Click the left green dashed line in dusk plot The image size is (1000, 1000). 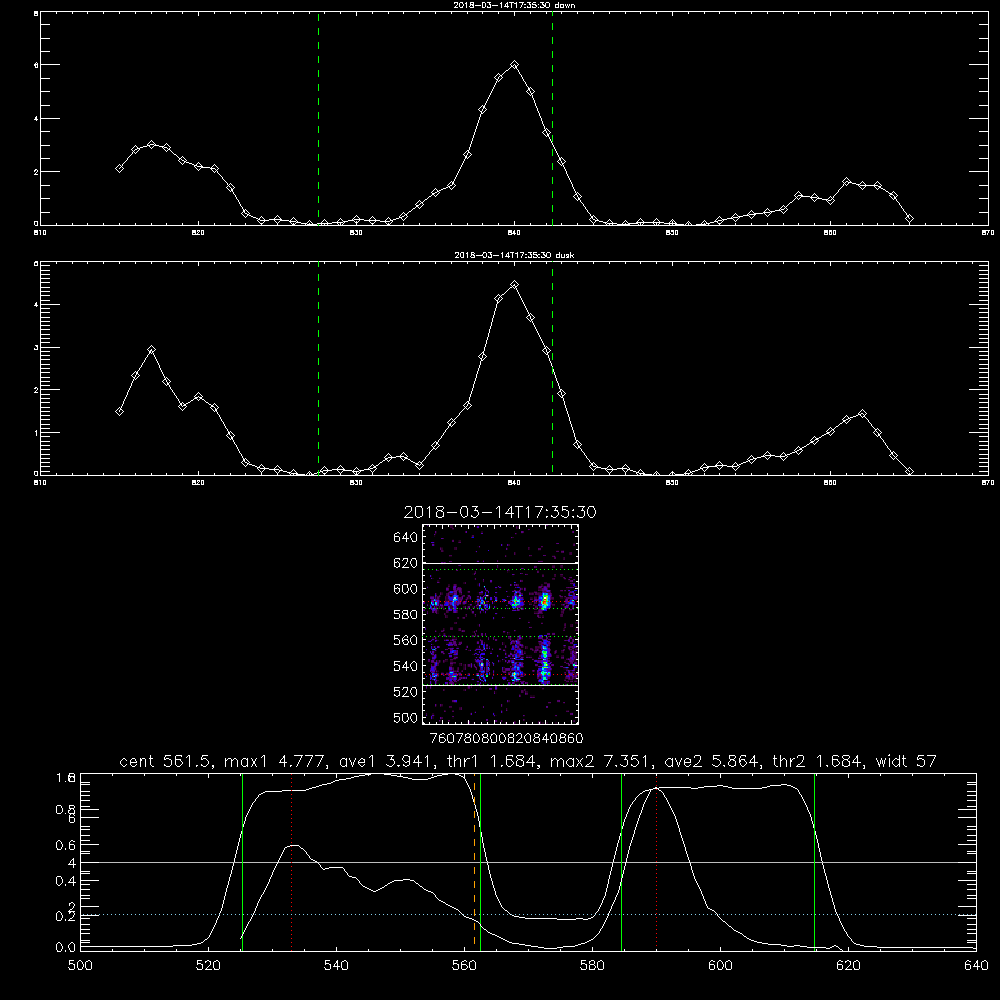(318, 368)
